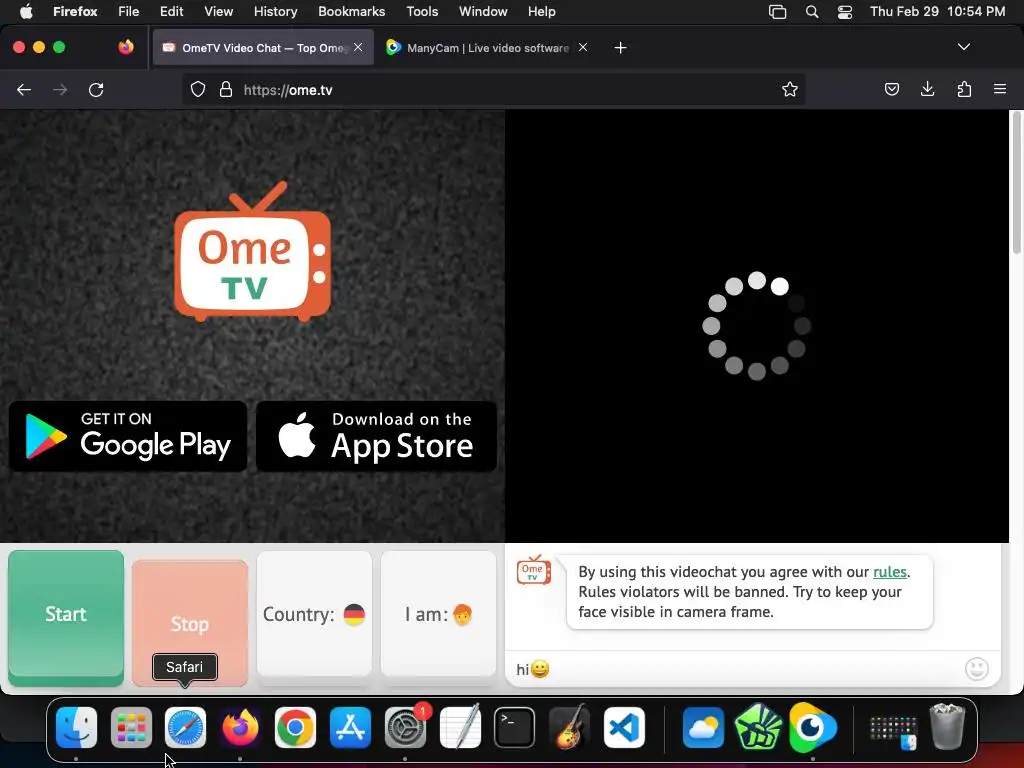
Task: Click the padlock site information icon
Action: (226, 89)
